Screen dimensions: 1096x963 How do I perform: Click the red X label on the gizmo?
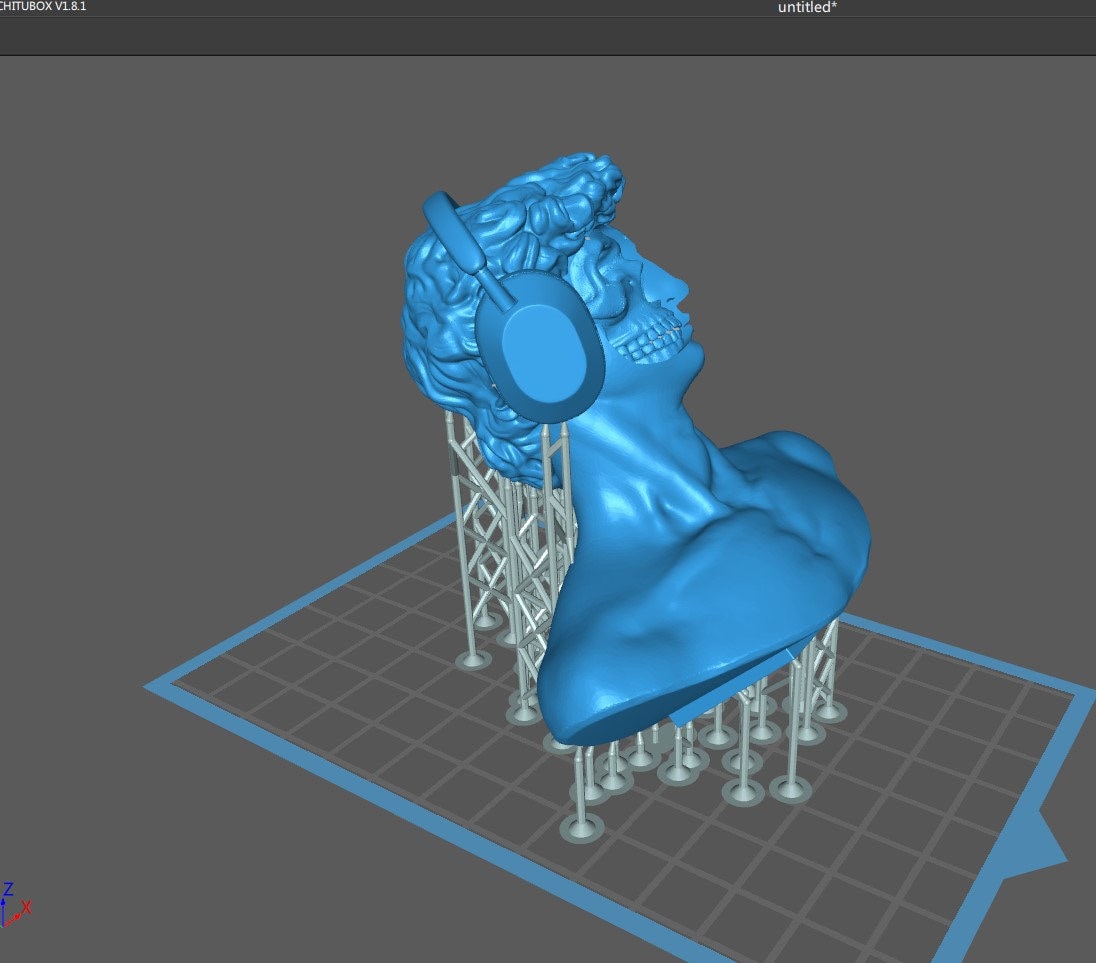pos(27,907)
